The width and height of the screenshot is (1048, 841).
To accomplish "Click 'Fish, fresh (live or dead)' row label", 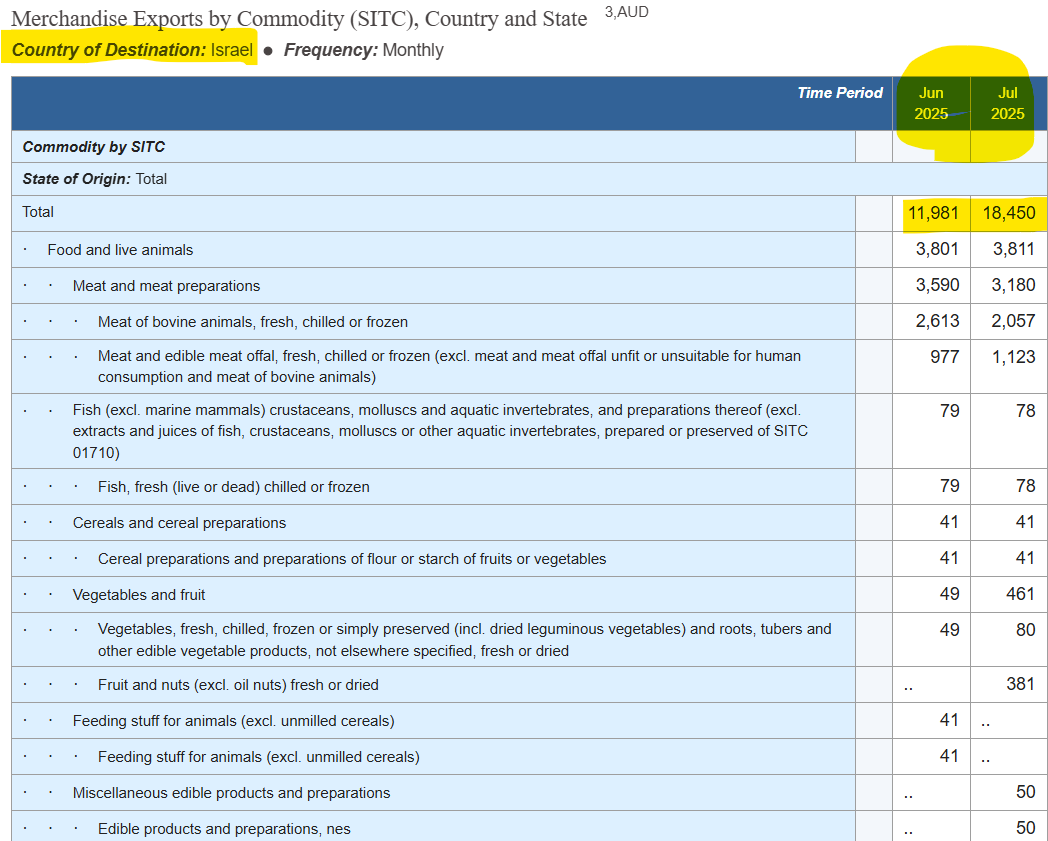I will 234,487.
